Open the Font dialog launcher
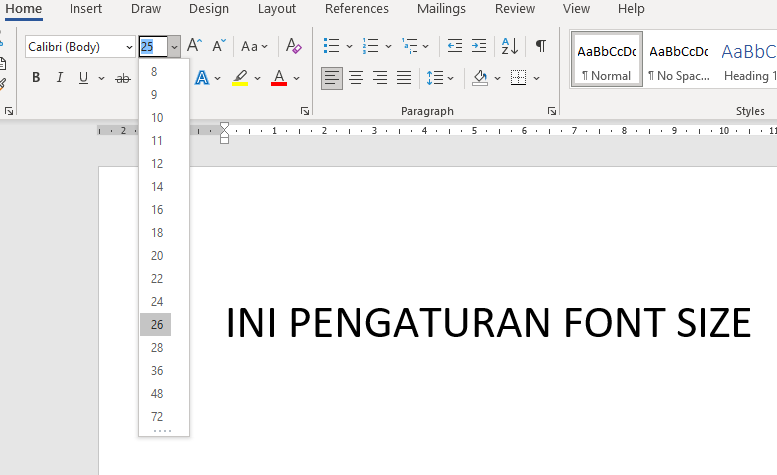Screen dimensions: 777x475 pos(305,111)
